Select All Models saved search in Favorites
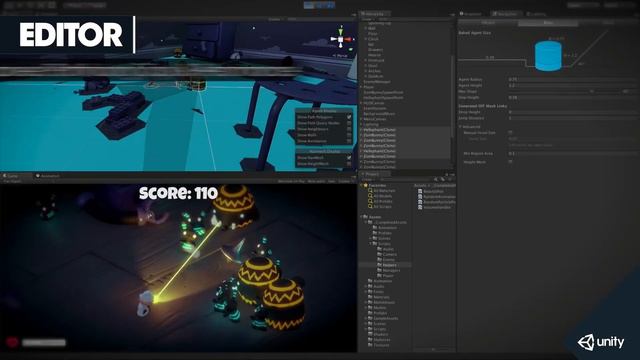The width and height of the screenshot is (640, 360). tap(382, 196)
